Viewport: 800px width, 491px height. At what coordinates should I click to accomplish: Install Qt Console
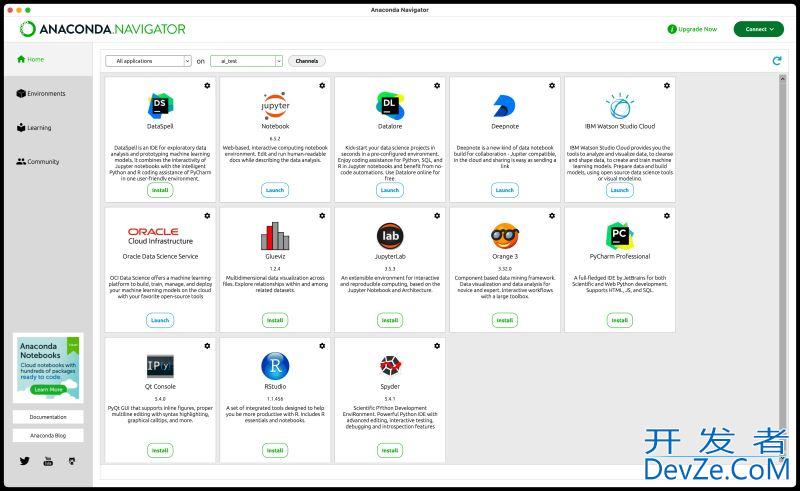160,450
